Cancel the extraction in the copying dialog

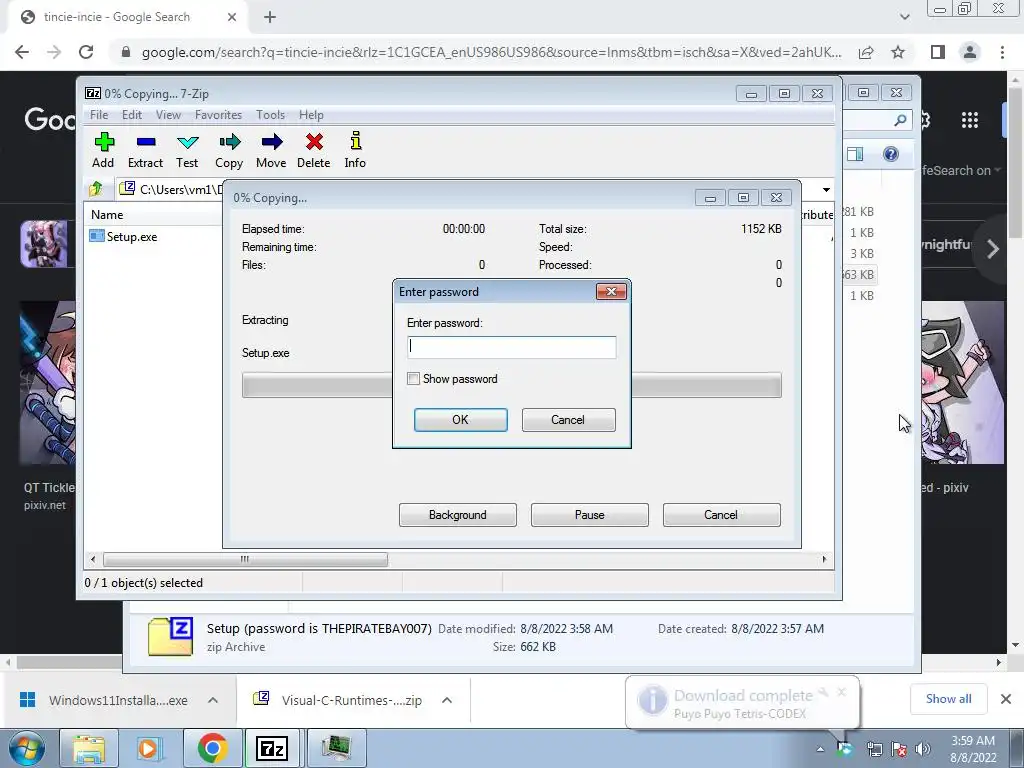pos(722,515)
